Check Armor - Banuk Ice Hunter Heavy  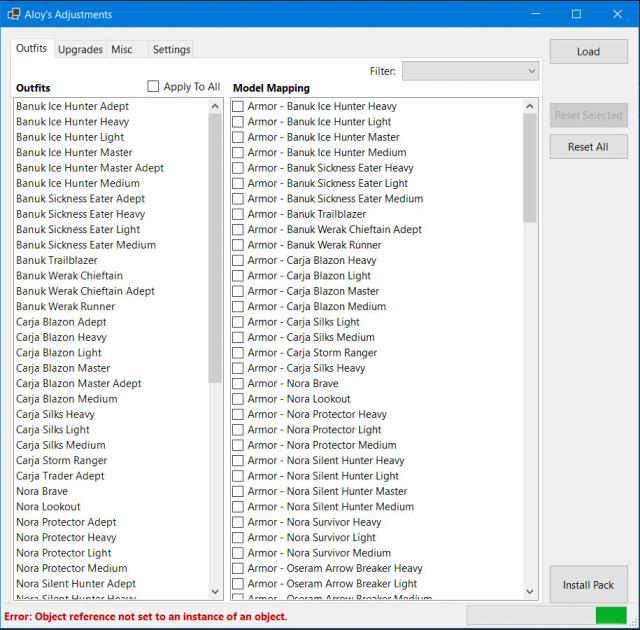(x=238, y=106)
